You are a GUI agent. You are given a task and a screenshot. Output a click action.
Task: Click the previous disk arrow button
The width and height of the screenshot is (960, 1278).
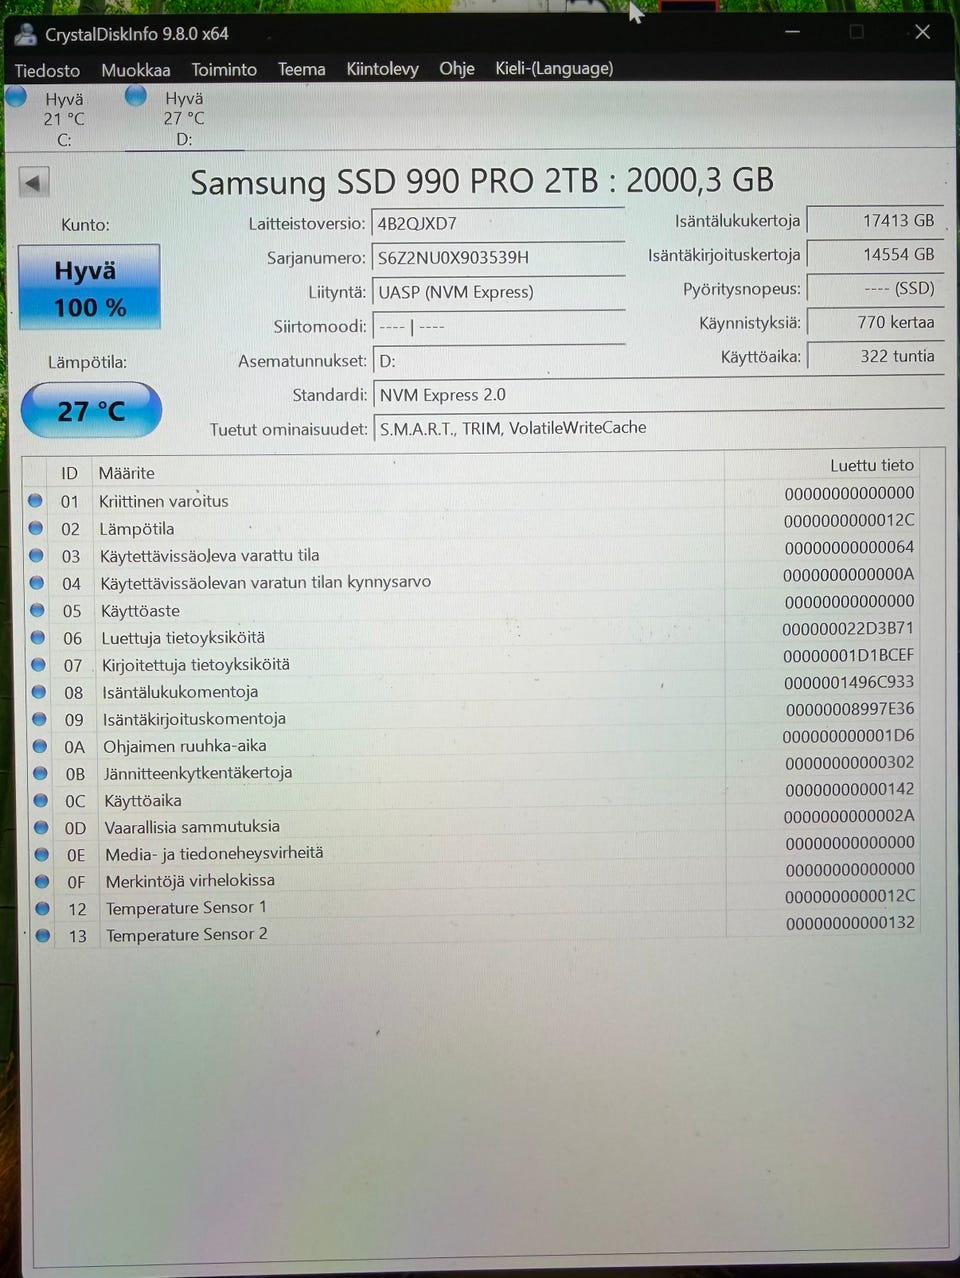coord(33,183)
